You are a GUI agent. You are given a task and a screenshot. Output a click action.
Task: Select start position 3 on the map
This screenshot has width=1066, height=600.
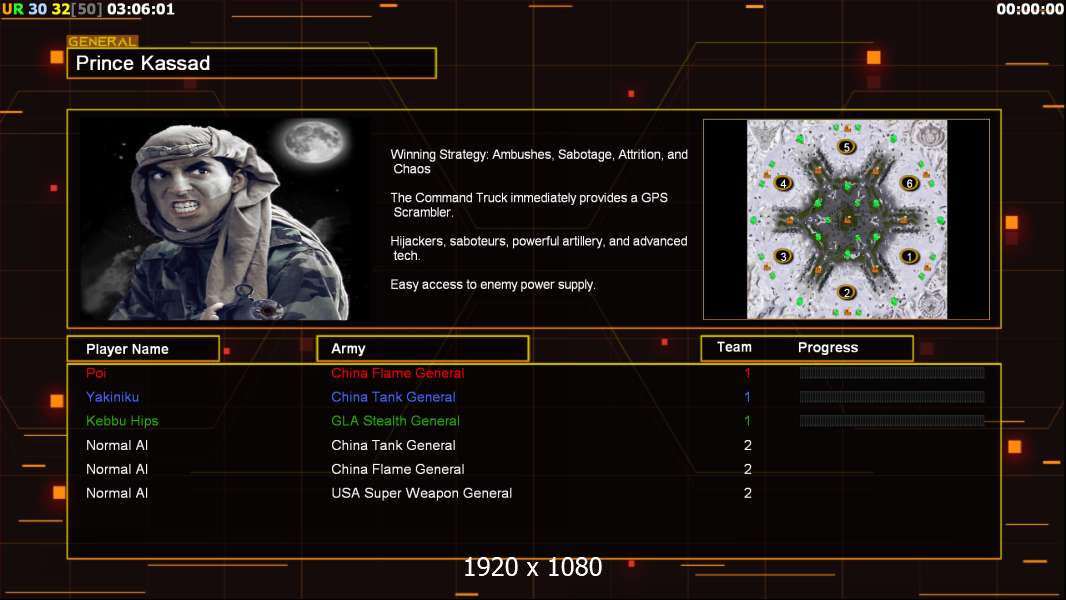pyautogui.click(x=783, y=257)
